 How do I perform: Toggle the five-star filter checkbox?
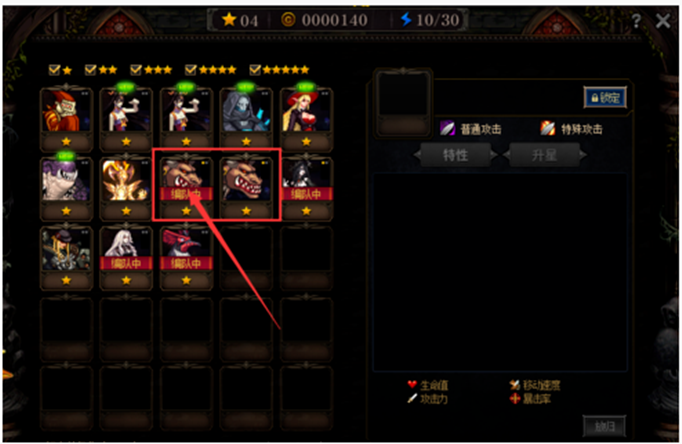[255, 70]
